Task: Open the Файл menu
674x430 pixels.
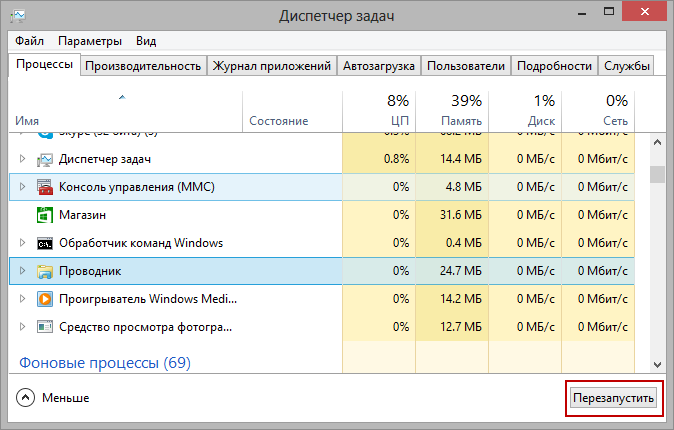Action: (x=29, y=41)
